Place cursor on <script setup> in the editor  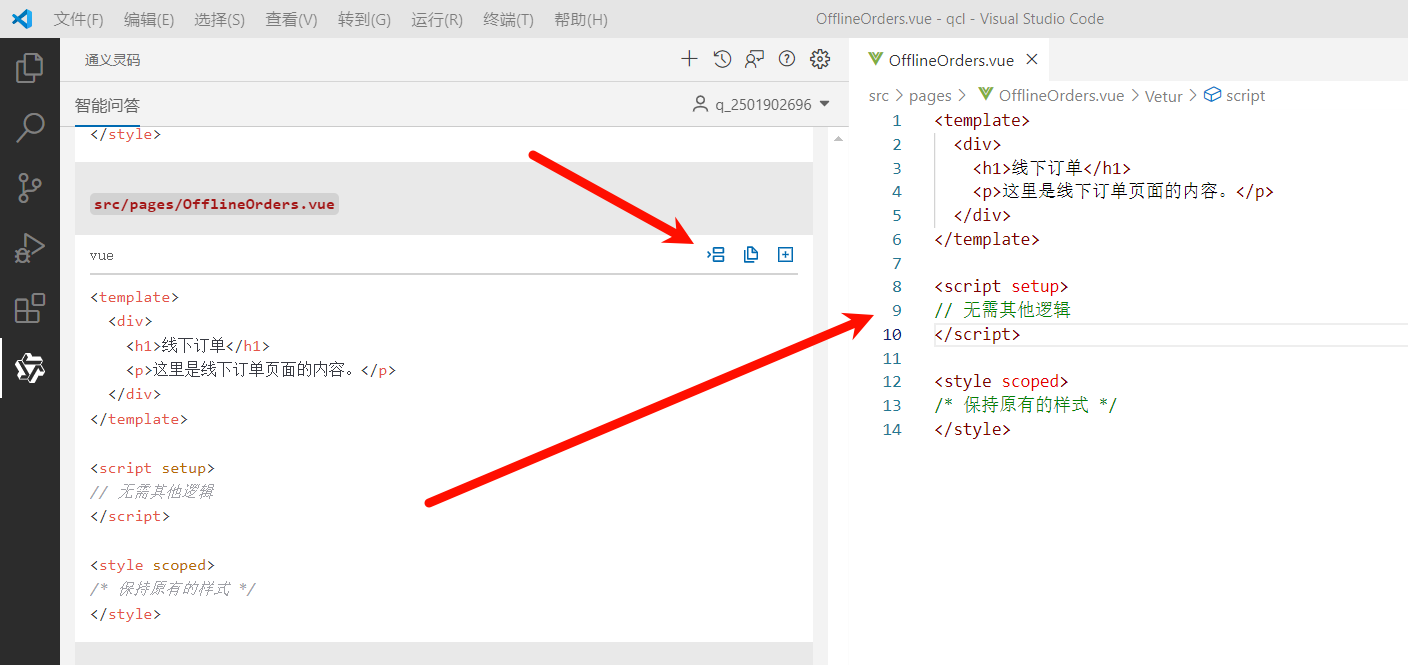(x=1001, y=286)
